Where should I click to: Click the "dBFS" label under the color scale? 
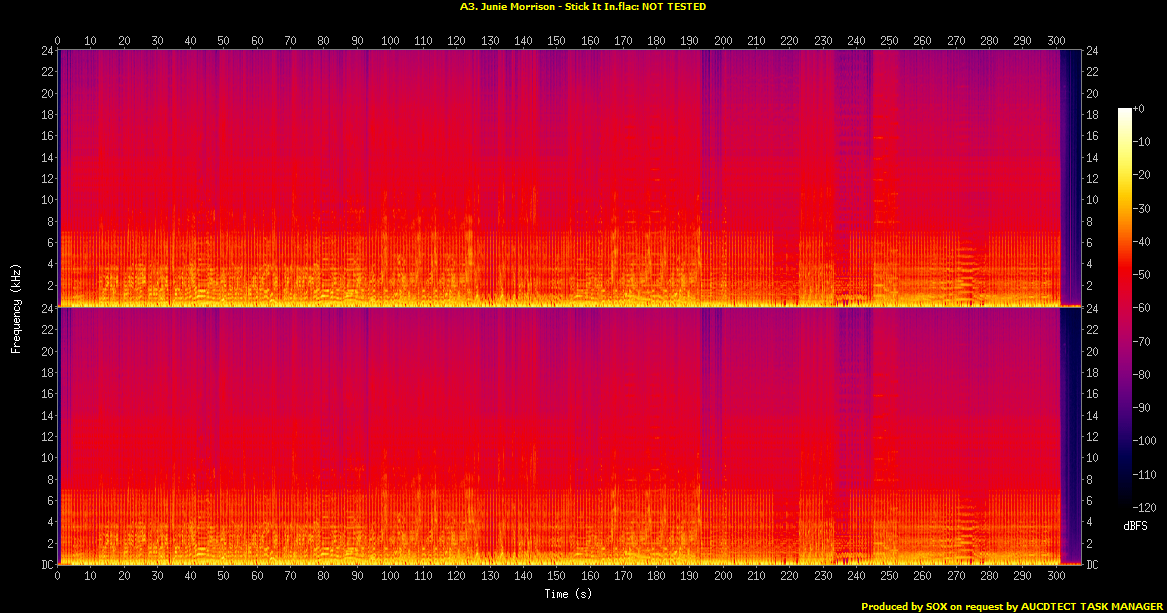coord(1135,526)
